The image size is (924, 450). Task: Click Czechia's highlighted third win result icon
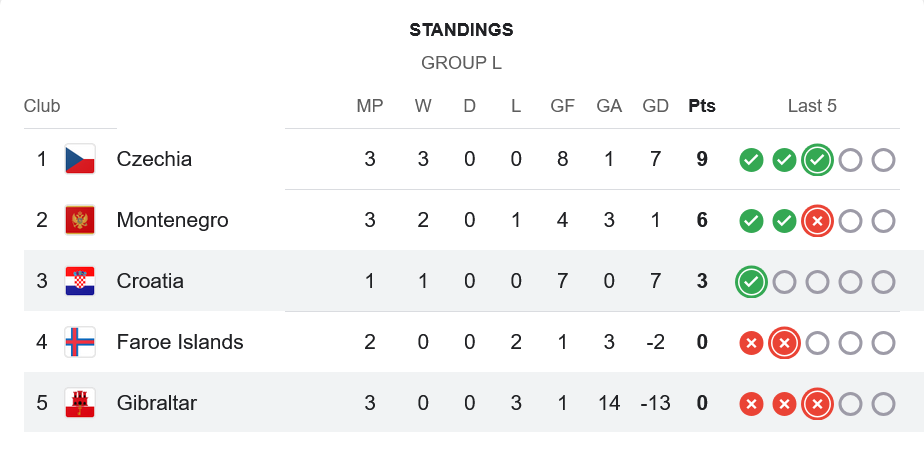[817, 160]
